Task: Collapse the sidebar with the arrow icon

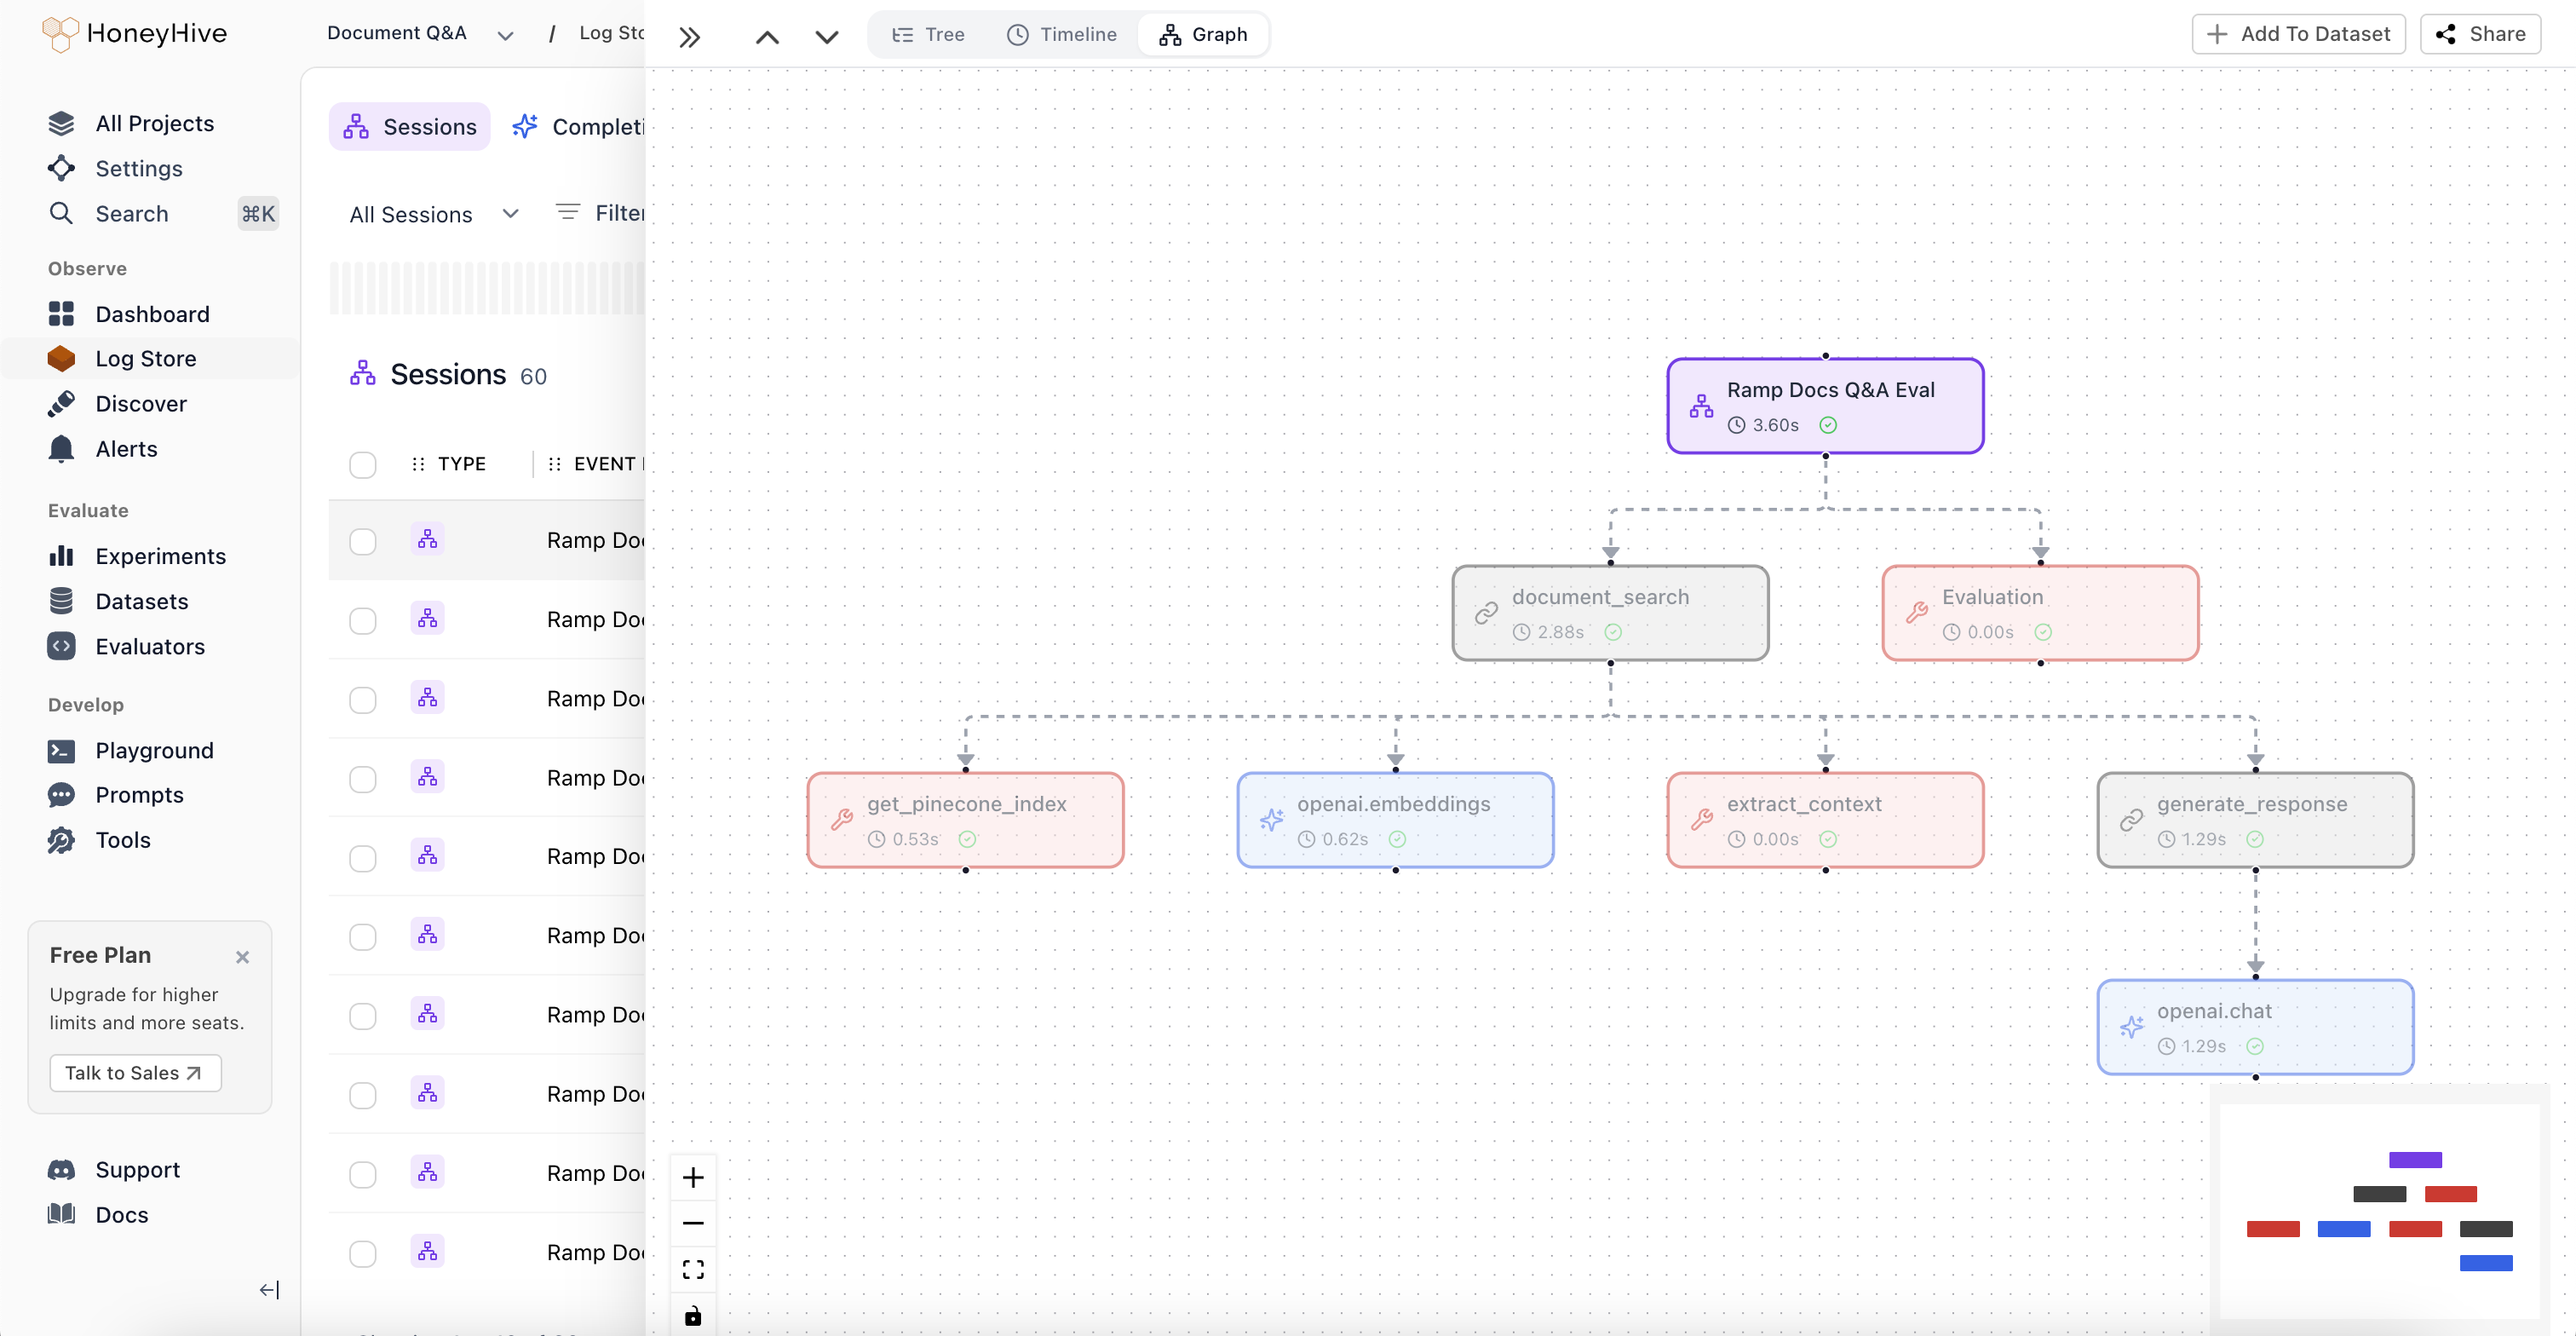Action: (x=269, y=1289)
